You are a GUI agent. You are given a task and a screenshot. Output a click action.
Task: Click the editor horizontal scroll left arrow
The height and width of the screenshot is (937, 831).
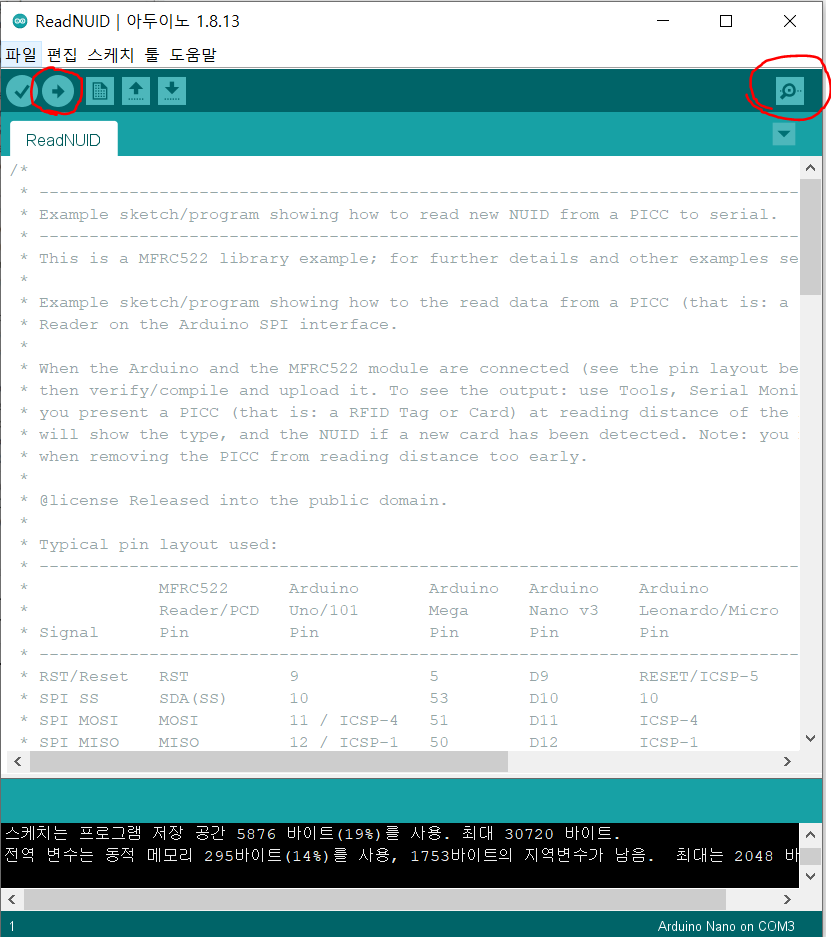coord(17,761)
